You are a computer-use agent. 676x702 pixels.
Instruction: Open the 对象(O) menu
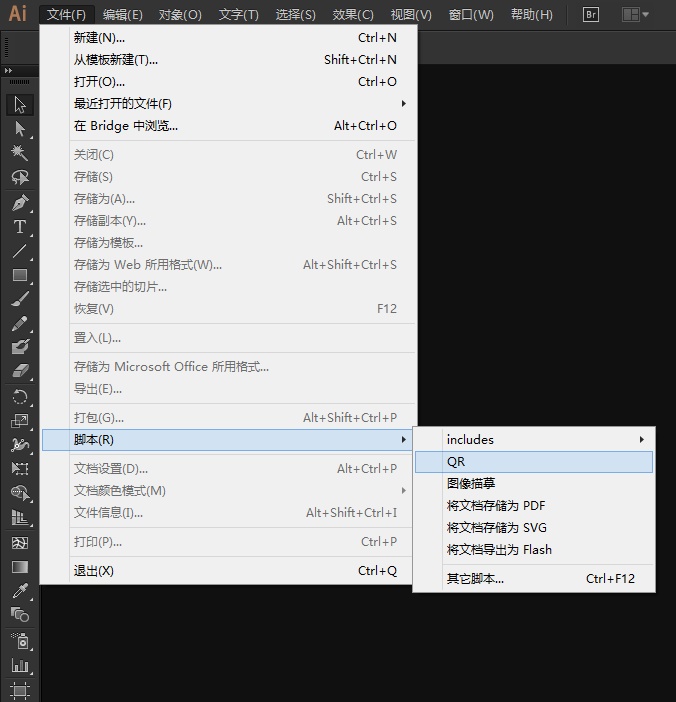point(180,15)
